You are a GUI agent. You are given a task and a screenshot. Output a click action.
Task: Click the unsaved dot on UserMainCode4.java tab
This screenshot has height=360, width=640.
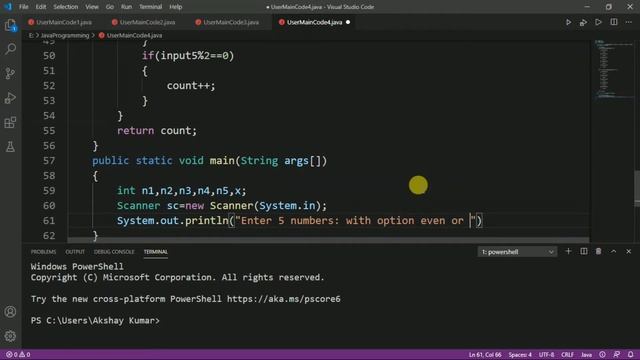click(348, 22)
